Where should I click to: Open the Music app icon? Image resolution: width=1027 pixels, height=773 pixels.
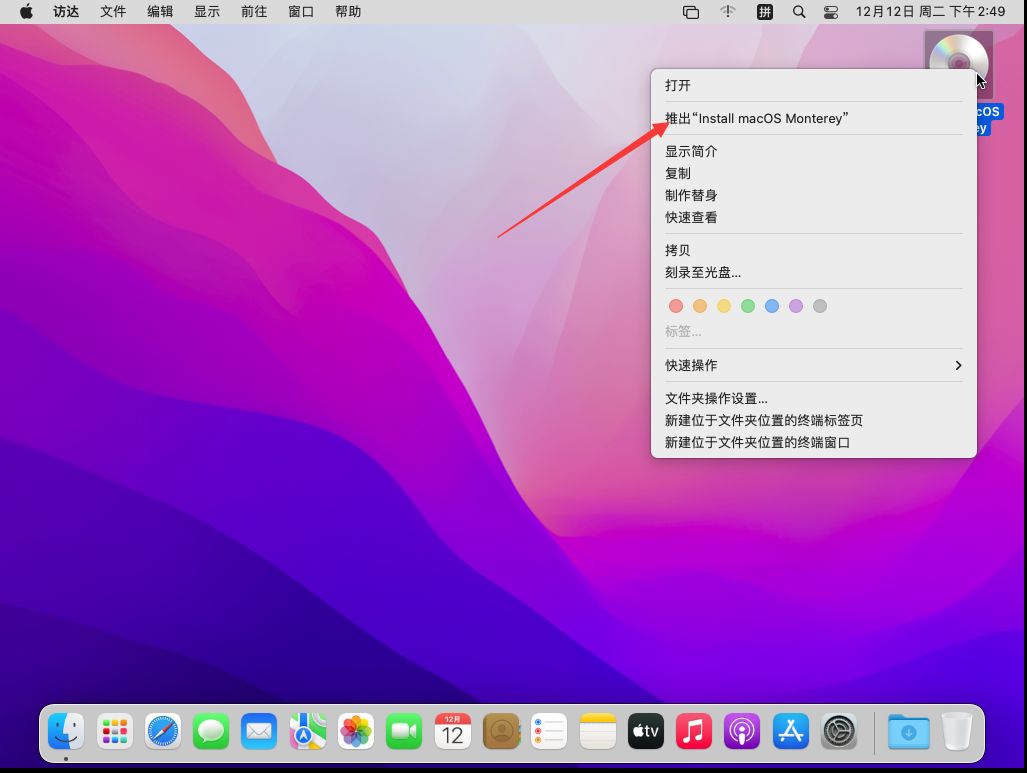694,732
